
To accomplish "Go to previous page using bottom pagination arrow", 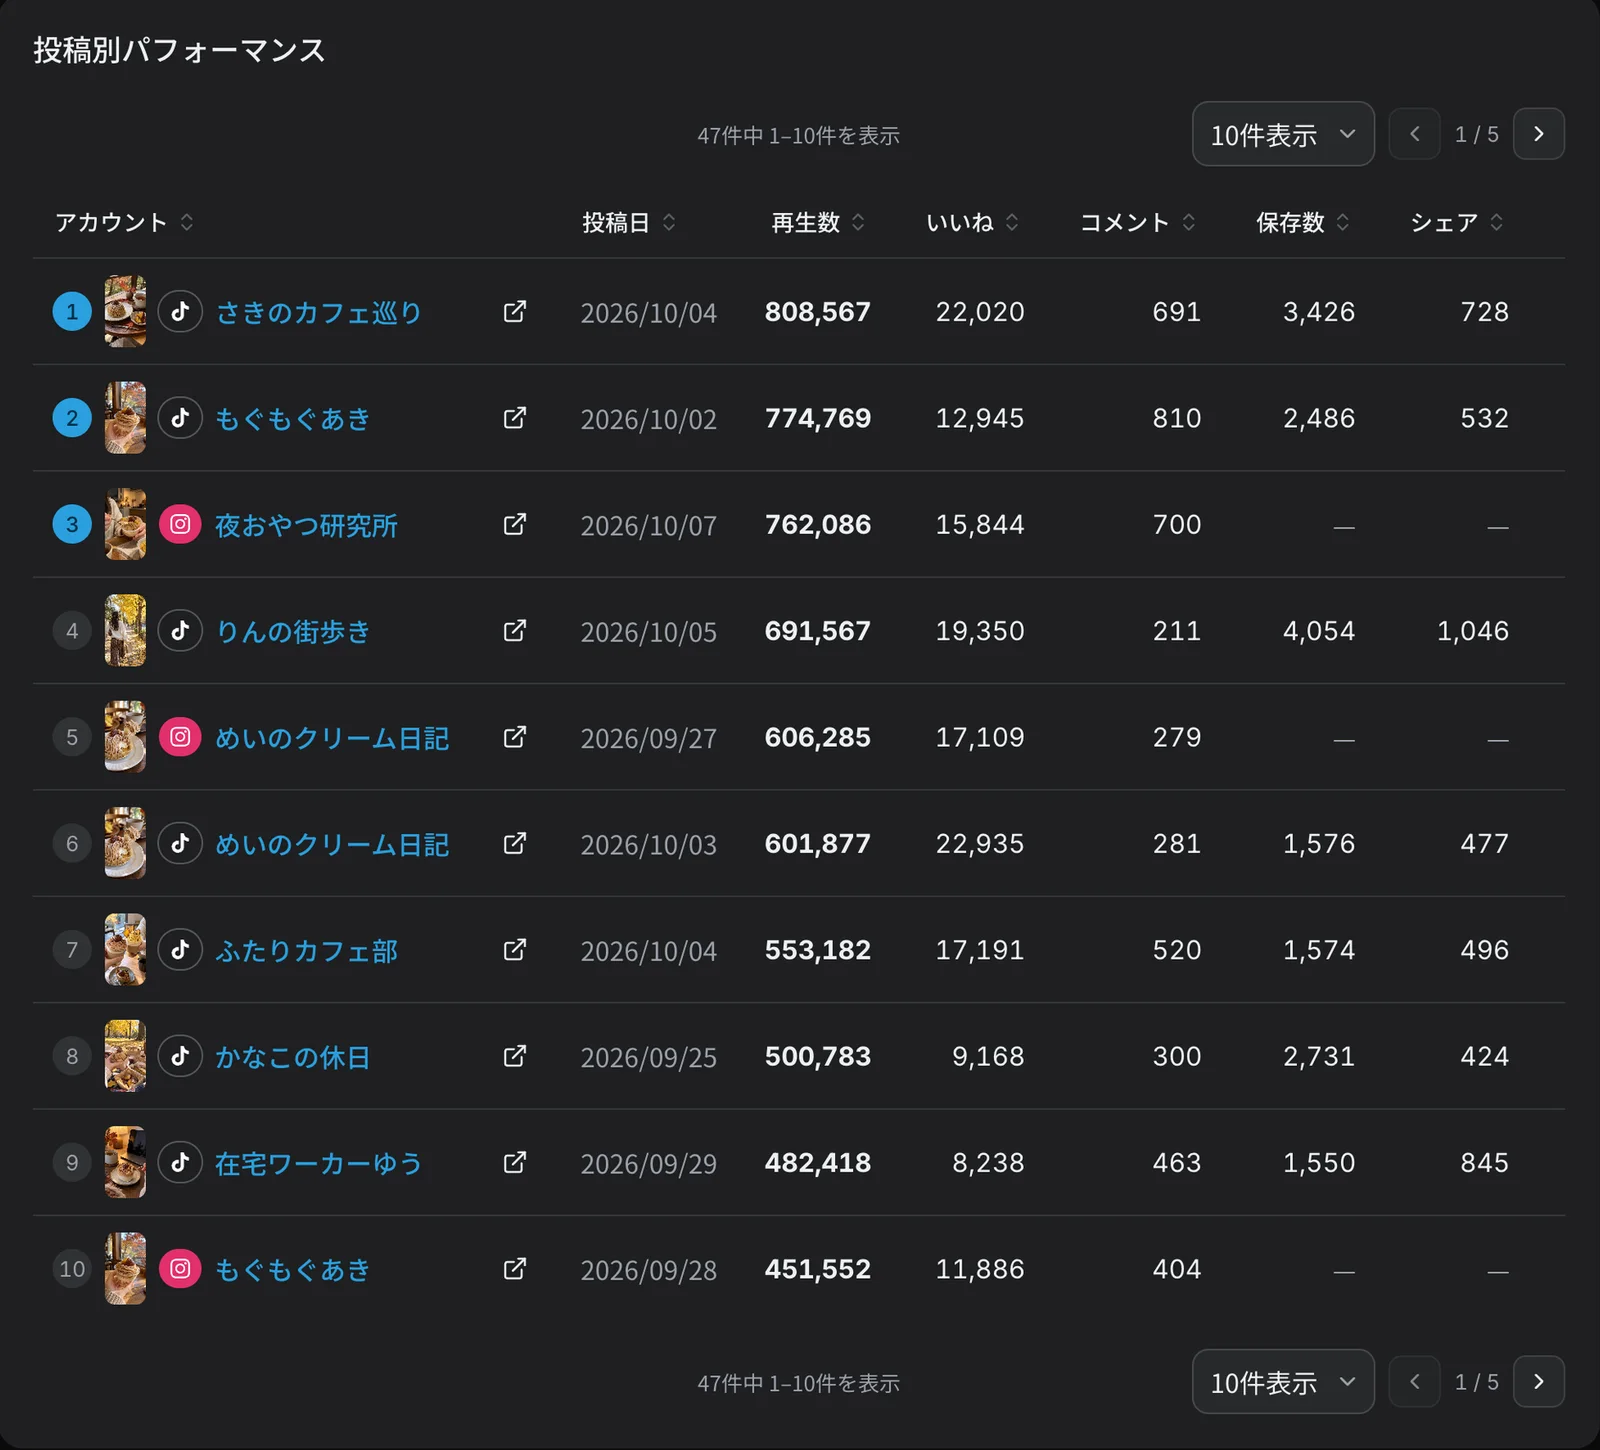I will point(1415,1382).
